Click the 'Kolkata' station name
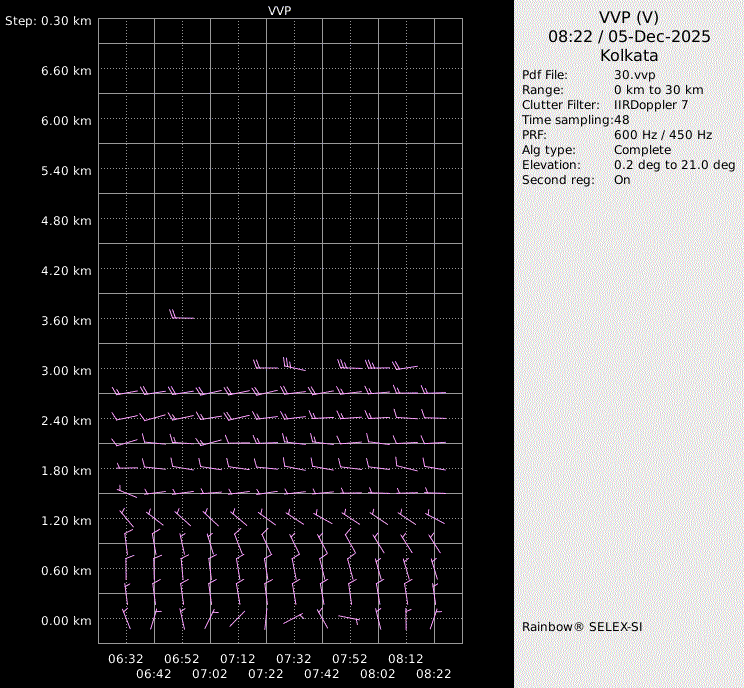 click(x=629, y=56)
